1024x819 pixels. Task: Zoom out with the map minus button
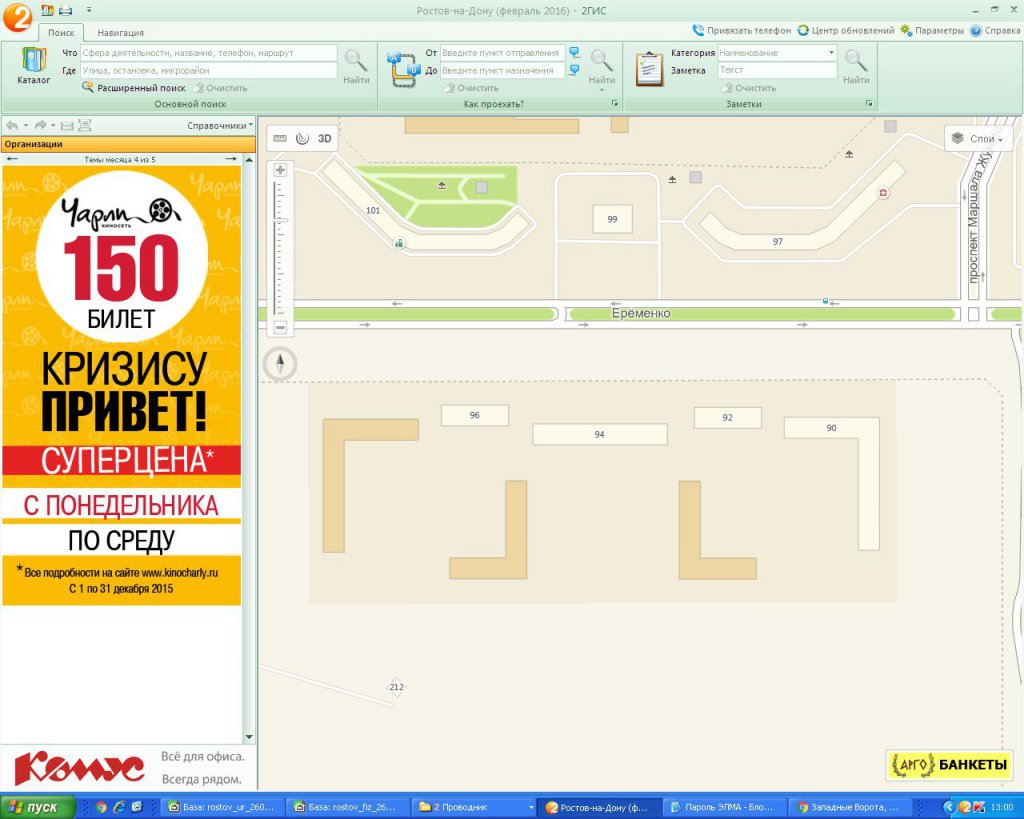280,327
